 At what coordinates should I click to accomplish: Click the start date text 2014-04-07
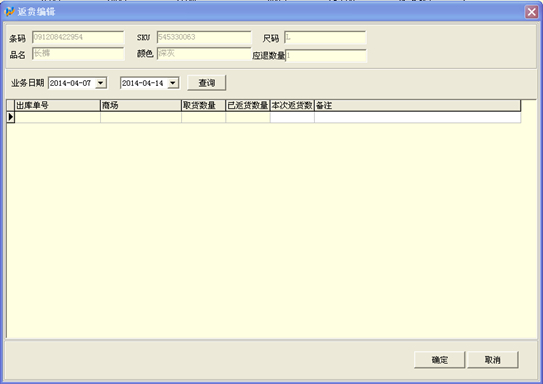pyautogui.click(x=70, y=83)
